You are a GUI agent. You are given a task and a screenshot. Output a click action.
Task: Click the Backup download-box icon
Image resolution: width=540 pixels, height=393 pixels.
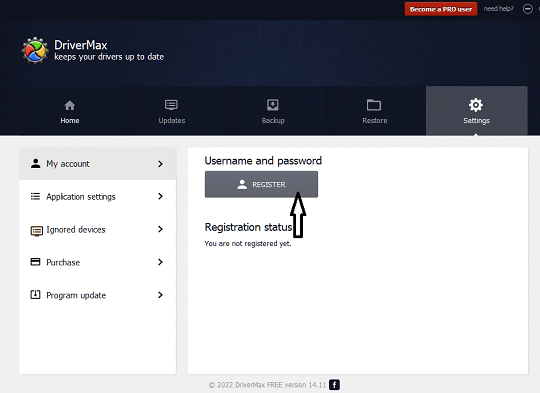coord(273,105)
